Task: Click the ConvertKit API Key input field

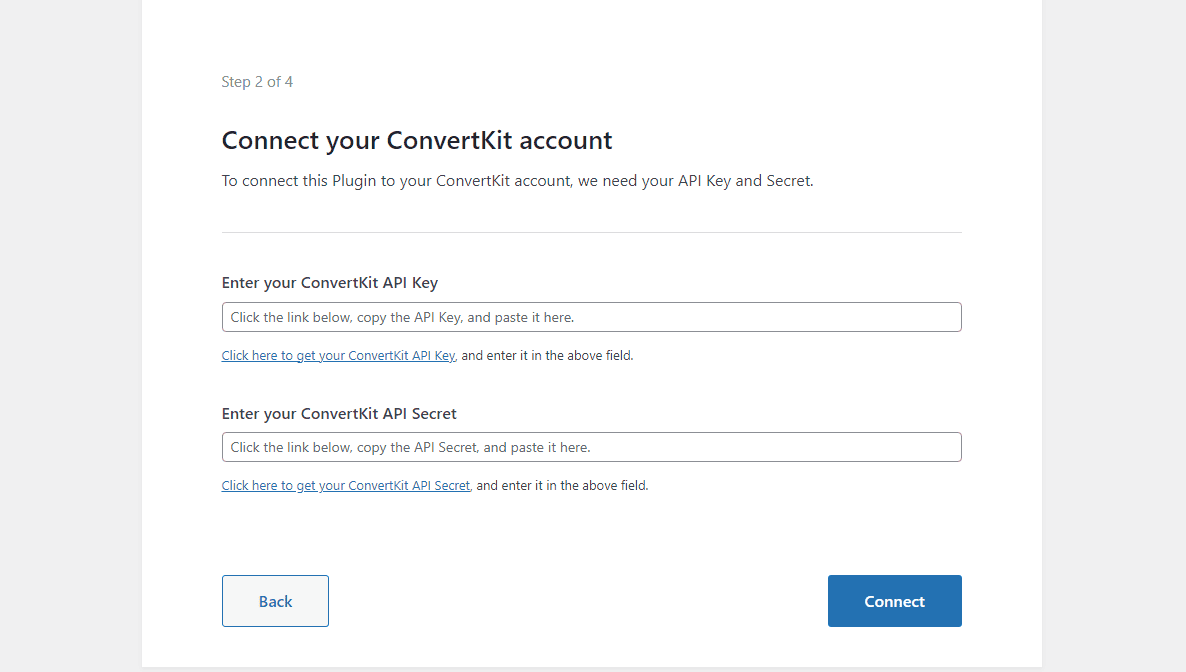Action: click(x=591, y=317)
